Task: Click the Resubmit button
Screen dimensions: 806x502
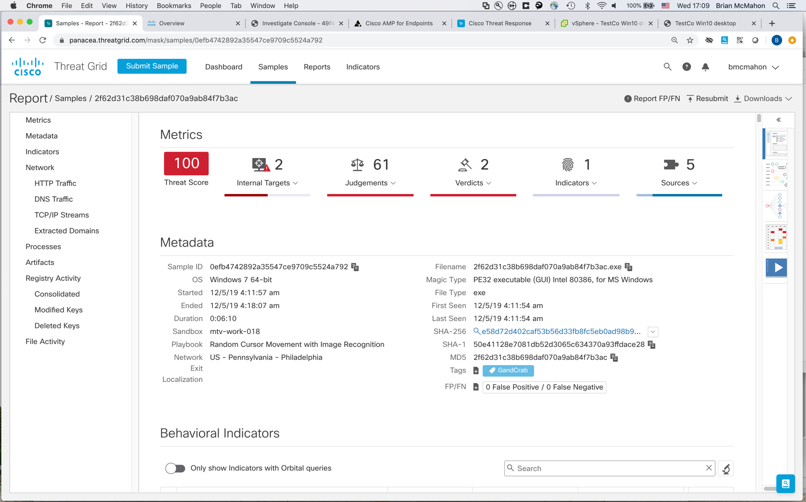Action: pyautogui.click(x=707, y=99)
